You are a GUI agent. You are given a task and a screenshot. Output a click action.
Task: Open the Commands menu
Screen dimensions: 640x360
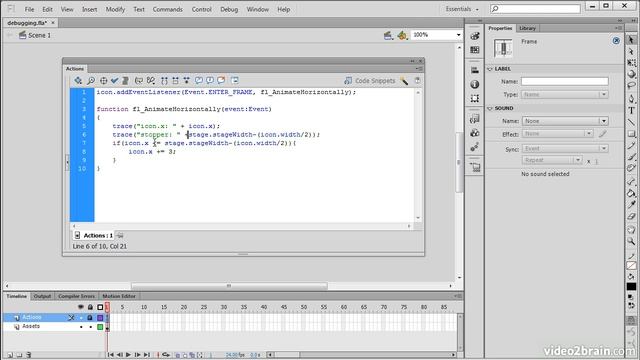click(x=167, y=9)
